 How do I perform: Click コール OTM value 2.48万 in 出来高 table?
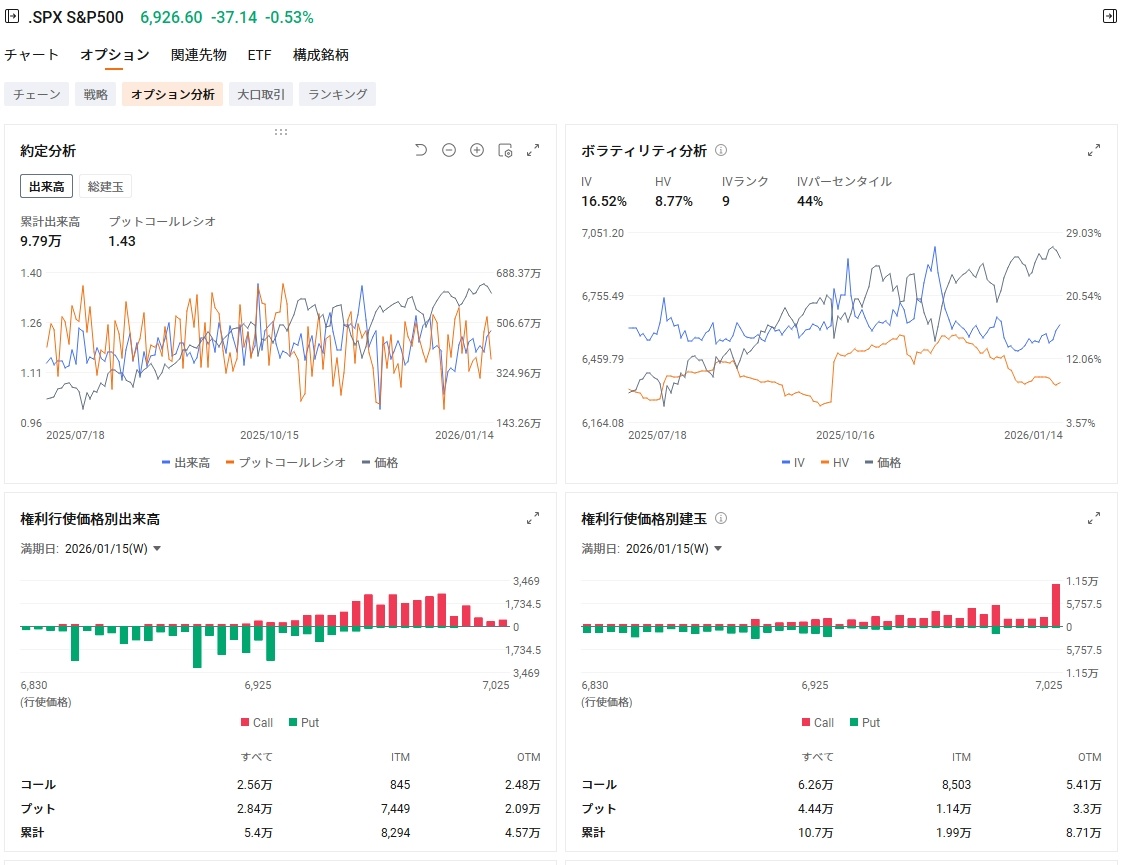[x=523, y=785]
